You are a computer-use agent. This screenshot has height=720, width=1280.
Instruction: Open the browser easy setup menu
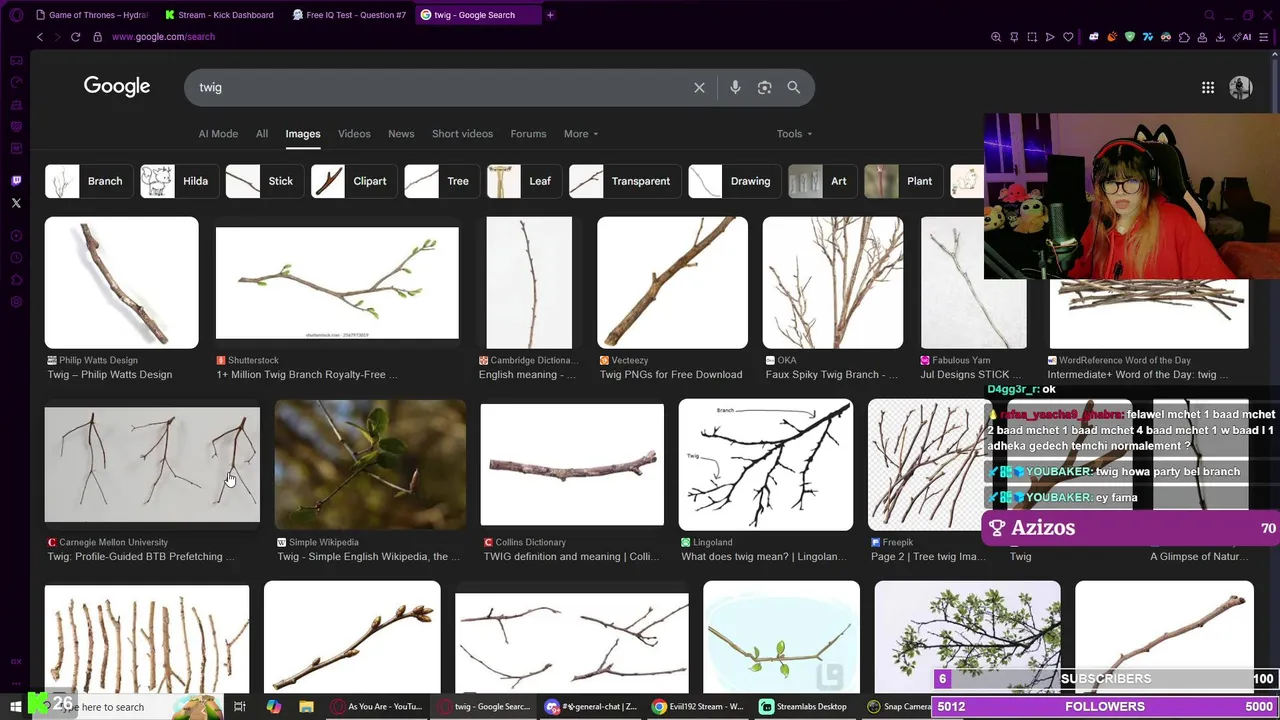coord(1265,37)
